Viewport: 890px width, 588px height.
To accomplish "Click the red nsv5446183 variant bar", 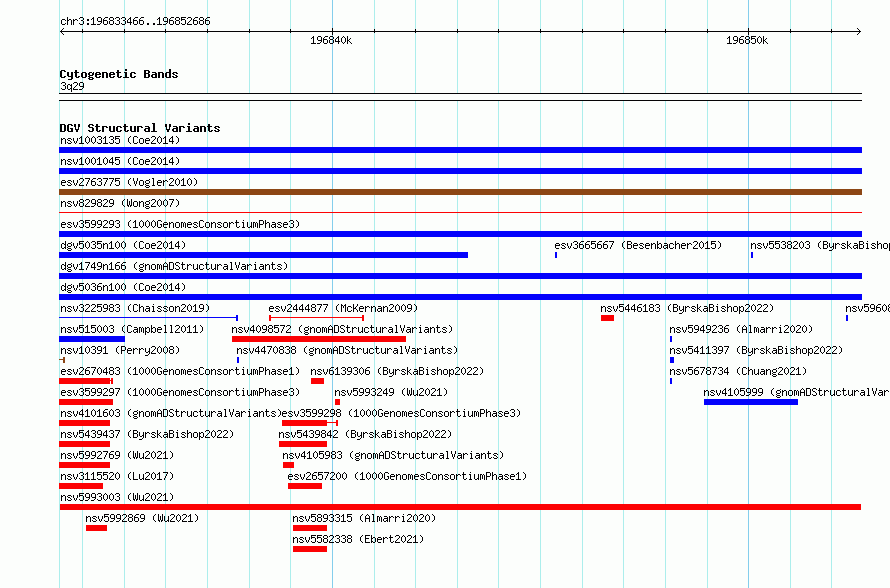I will click(607, 318).
